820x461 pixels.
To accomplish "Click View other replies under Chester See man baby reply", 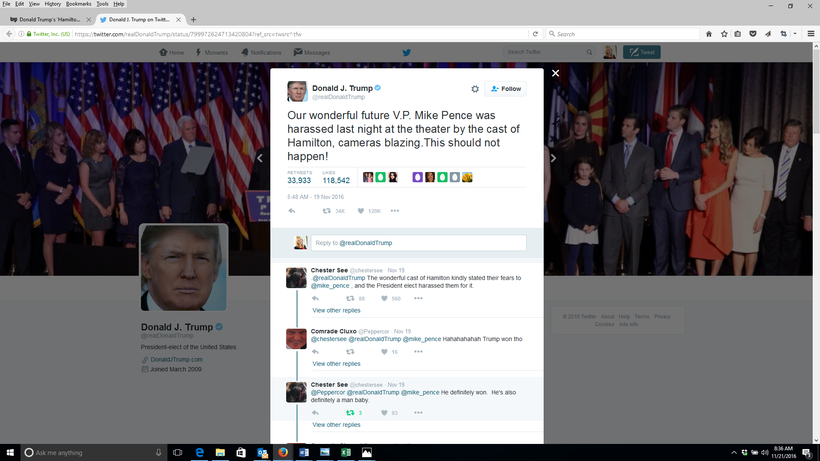I will coord(336,425).
